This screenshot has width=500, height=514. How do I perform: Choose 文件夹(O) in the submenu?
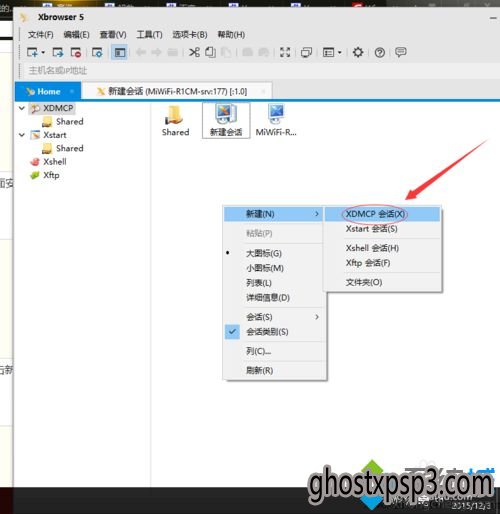(382, 282)
